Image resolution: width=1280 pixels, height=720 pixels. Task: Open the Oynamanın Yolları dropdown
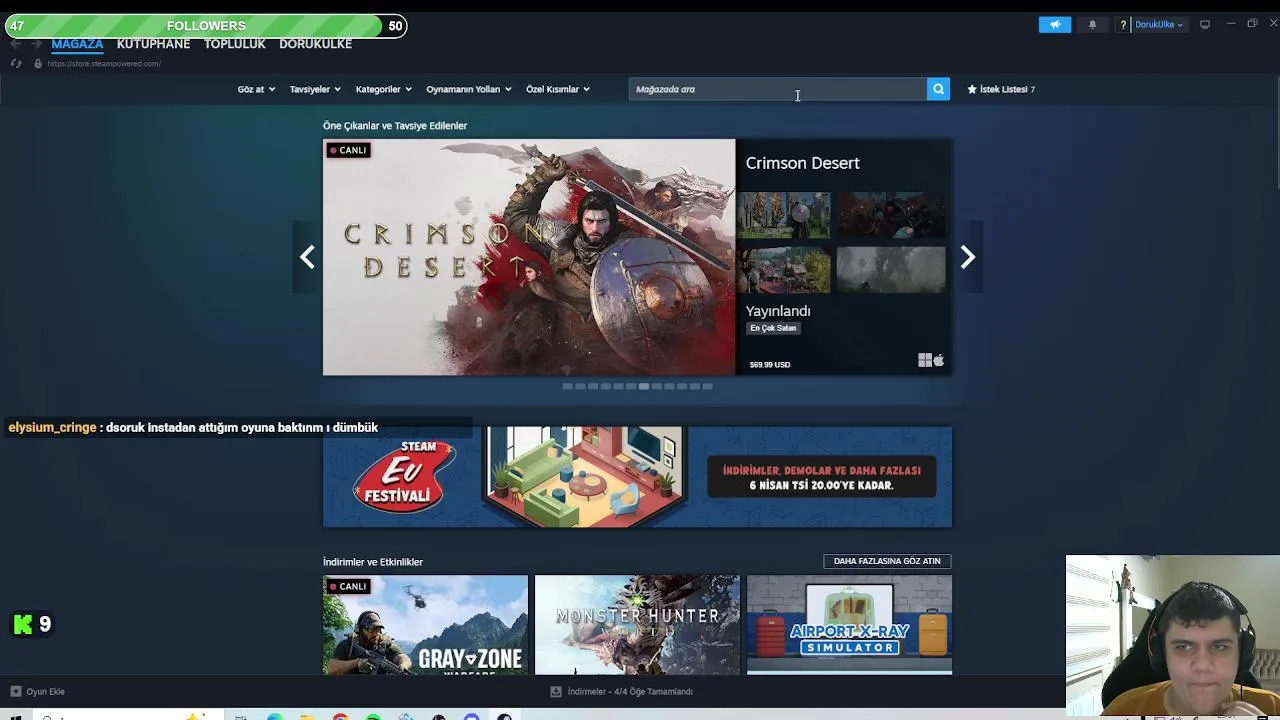[x=469, y=89]
